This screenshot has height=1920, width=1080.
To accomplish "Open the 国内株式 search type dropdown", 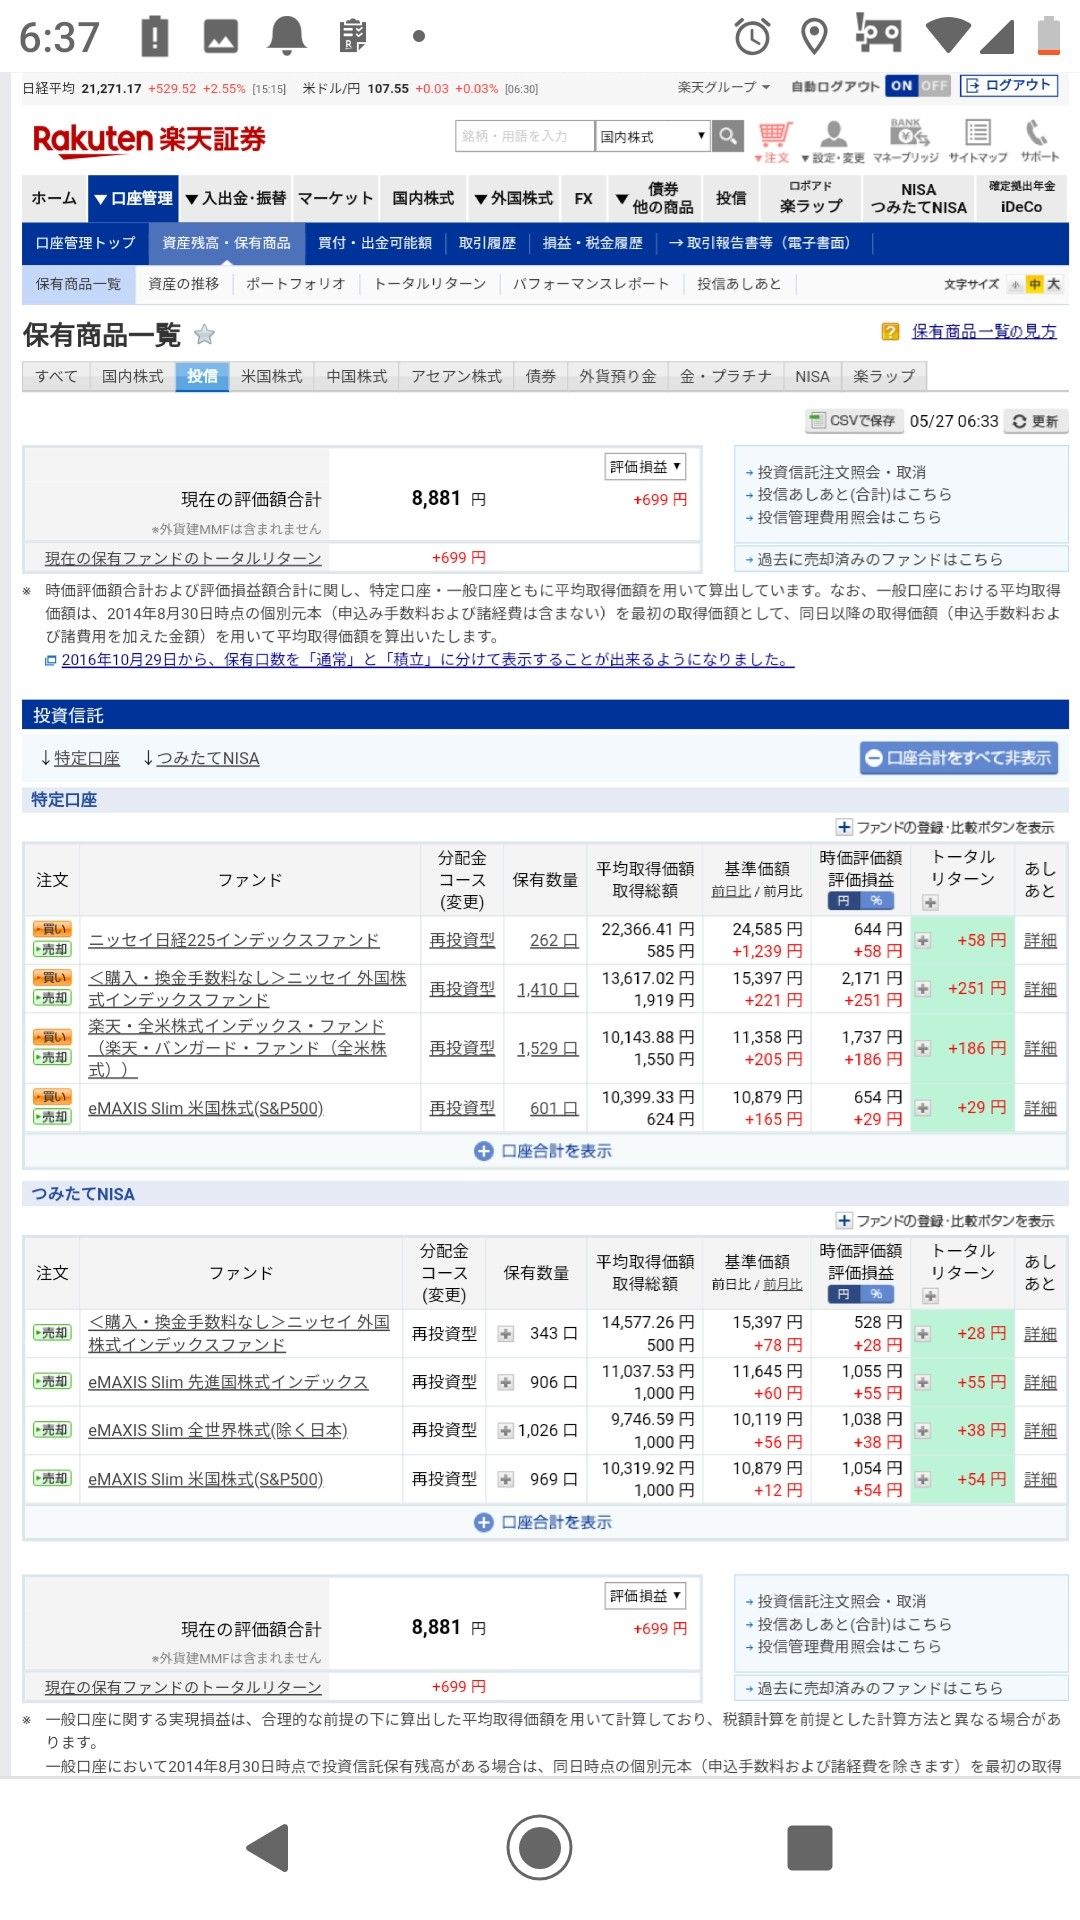I will coord(653,136).
